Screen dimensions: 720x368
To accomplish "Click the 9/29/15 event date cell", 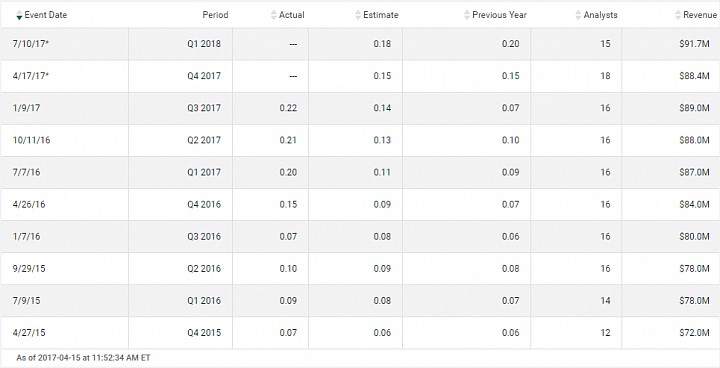I will pos(64,269).
